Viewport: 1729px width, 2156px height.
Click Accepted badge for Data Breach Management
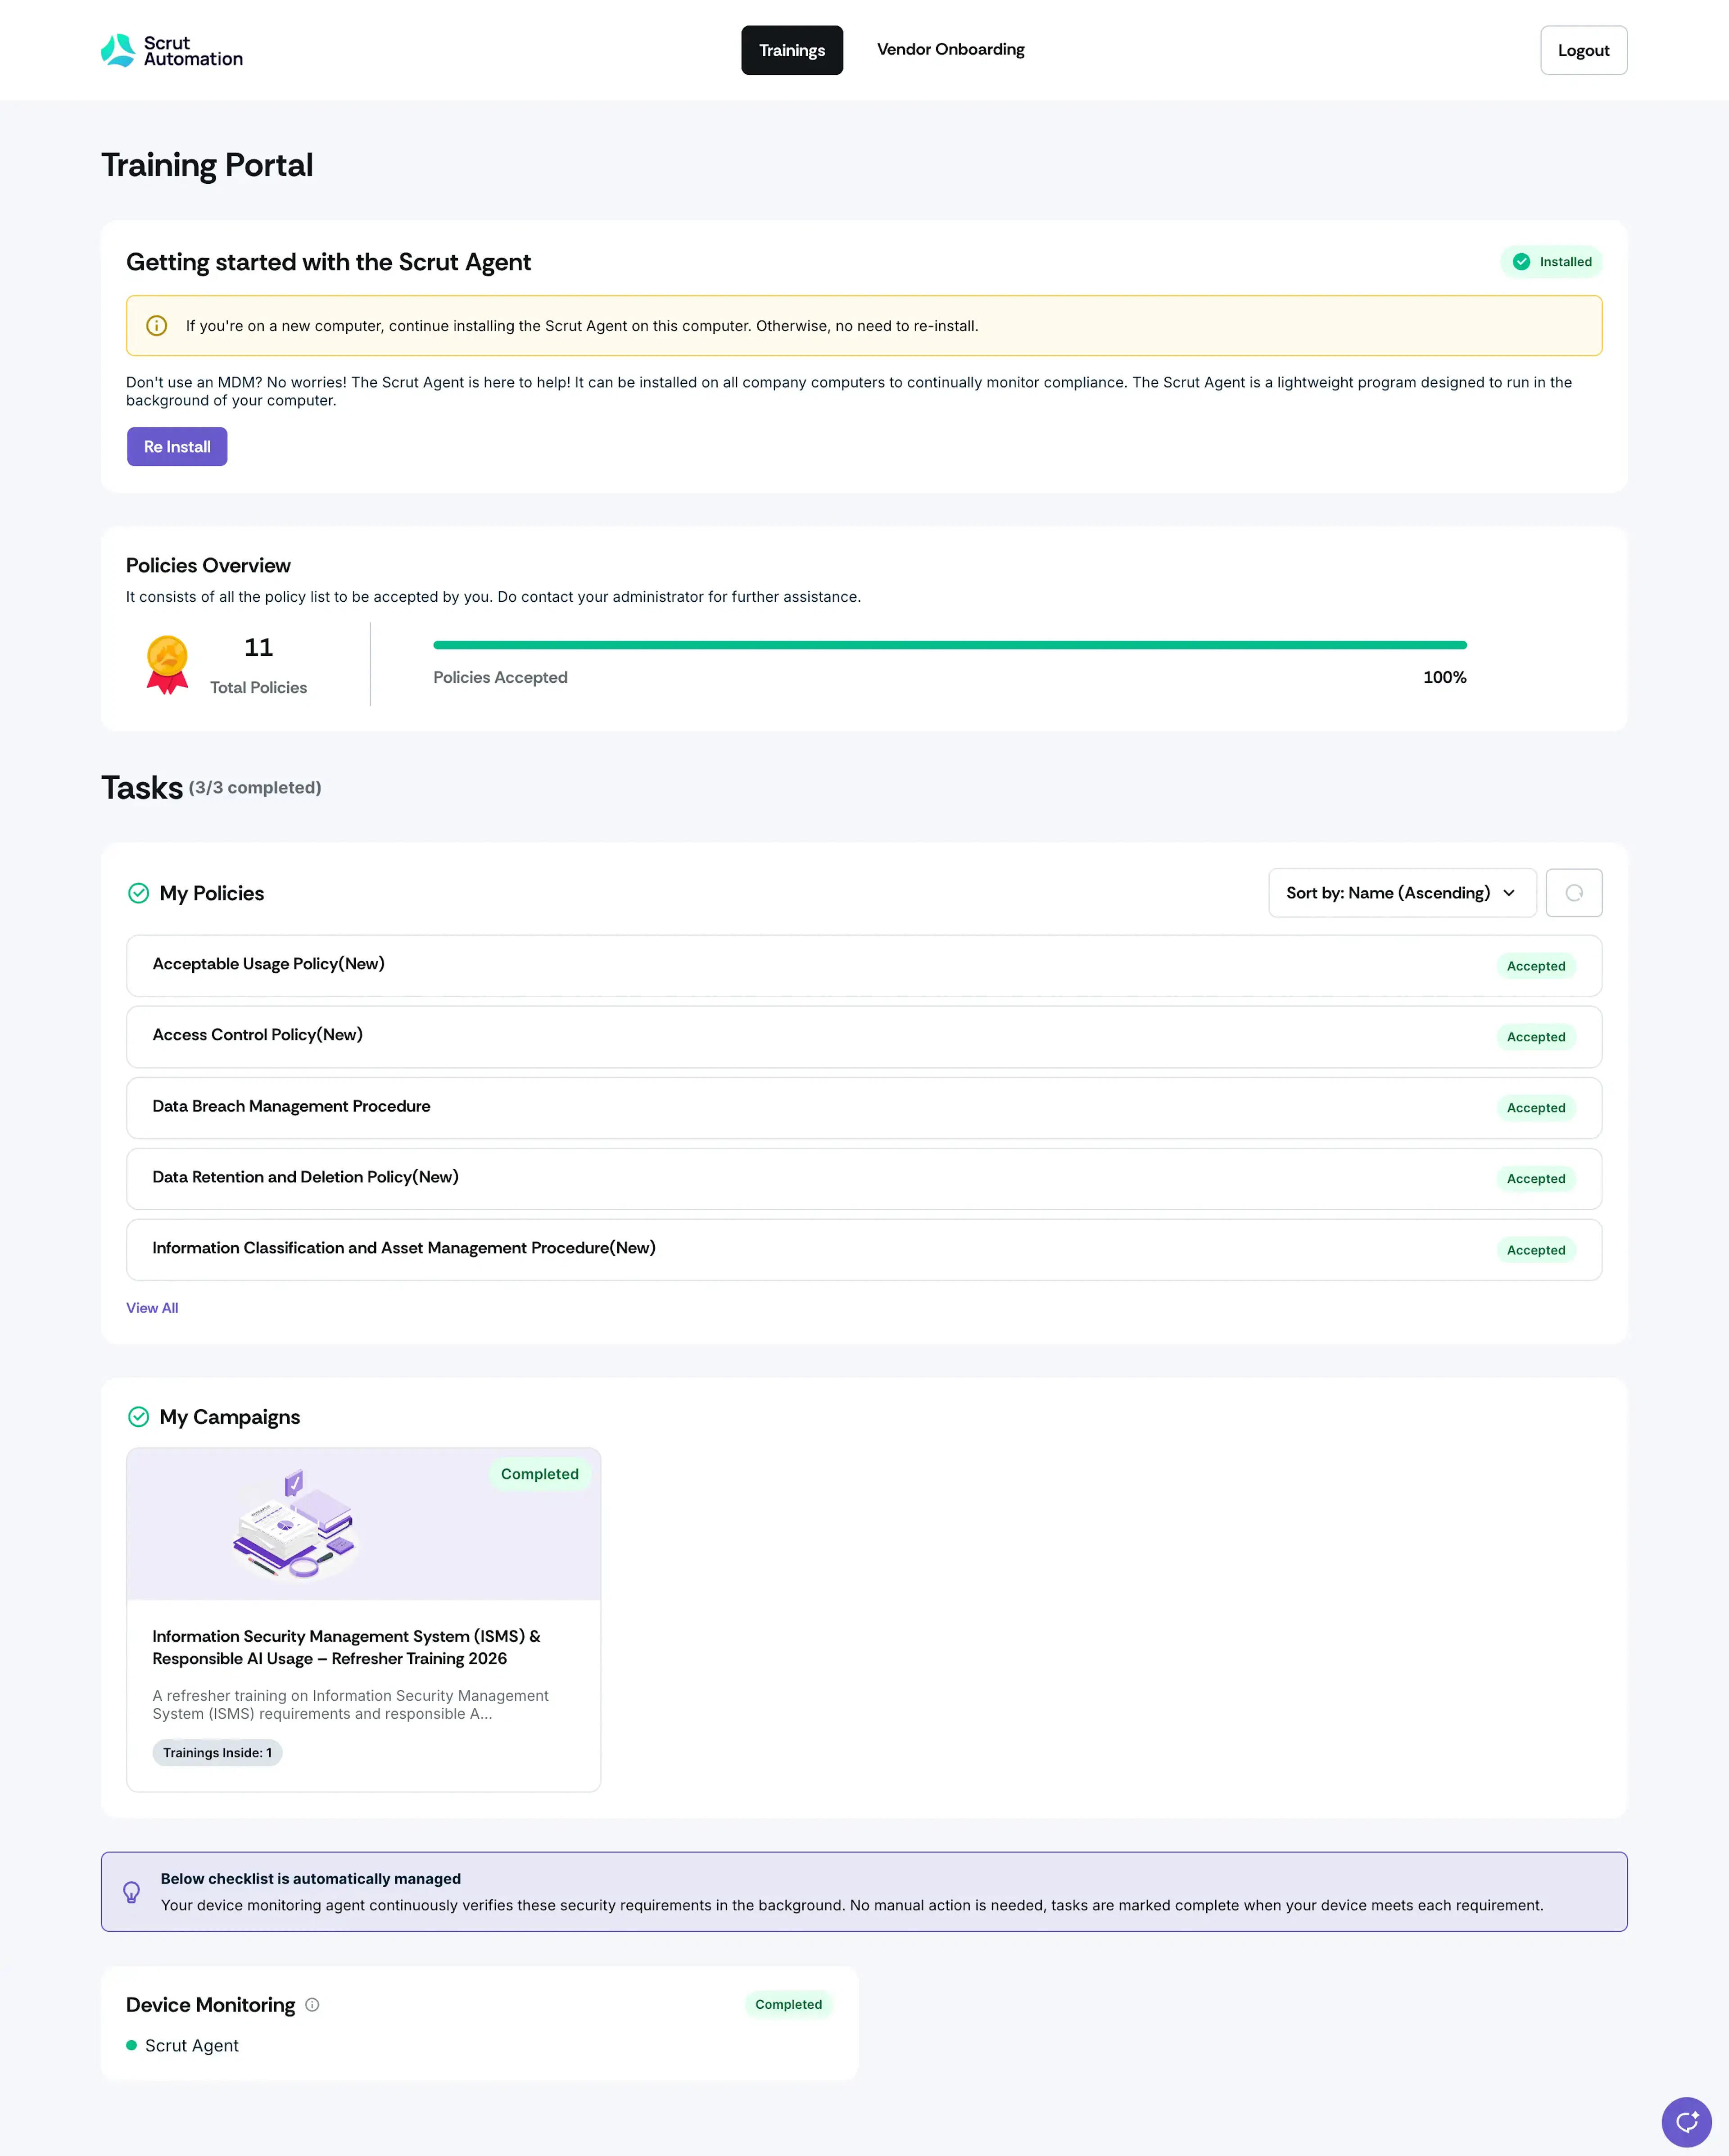[x=1536, y=1108]
